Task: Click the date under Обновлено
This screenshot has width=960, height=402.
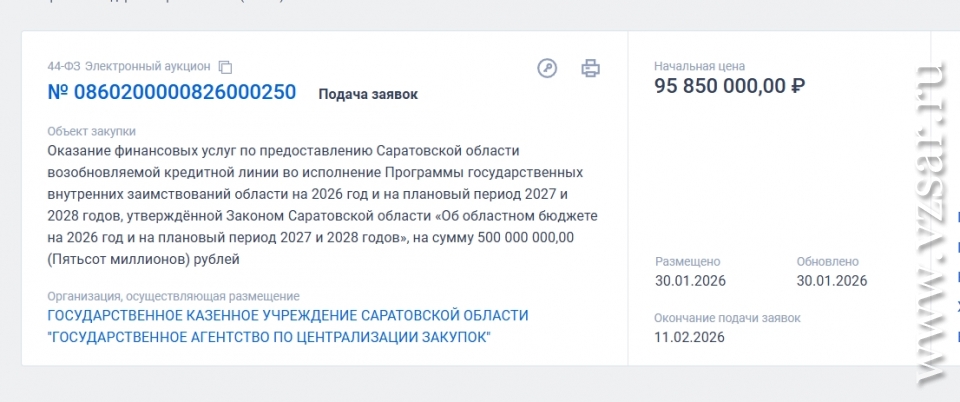Action: click(x=831, y=280)
